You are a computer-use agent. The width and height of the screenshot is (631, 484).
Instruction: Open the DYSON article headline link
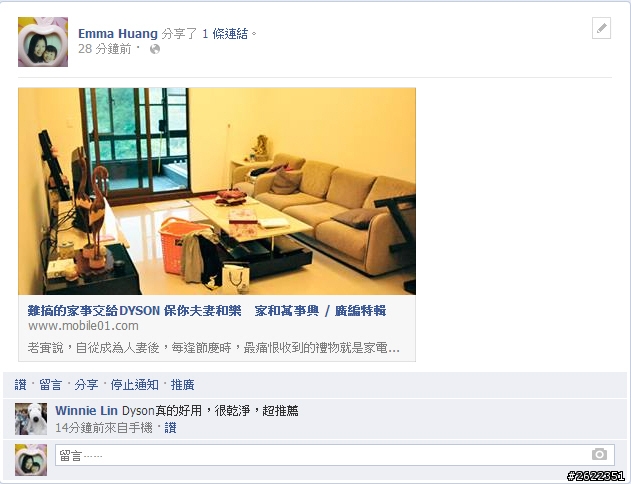pyautogui.click(x=207, y=311)
